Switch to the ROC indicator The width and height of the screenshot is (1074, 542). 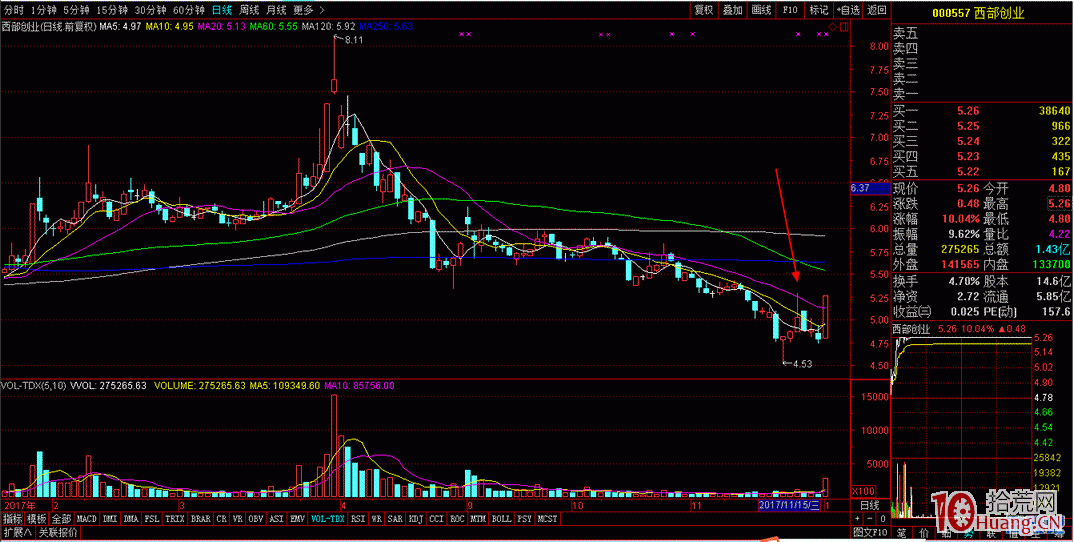pyautogui.click(x=458, y=519)
